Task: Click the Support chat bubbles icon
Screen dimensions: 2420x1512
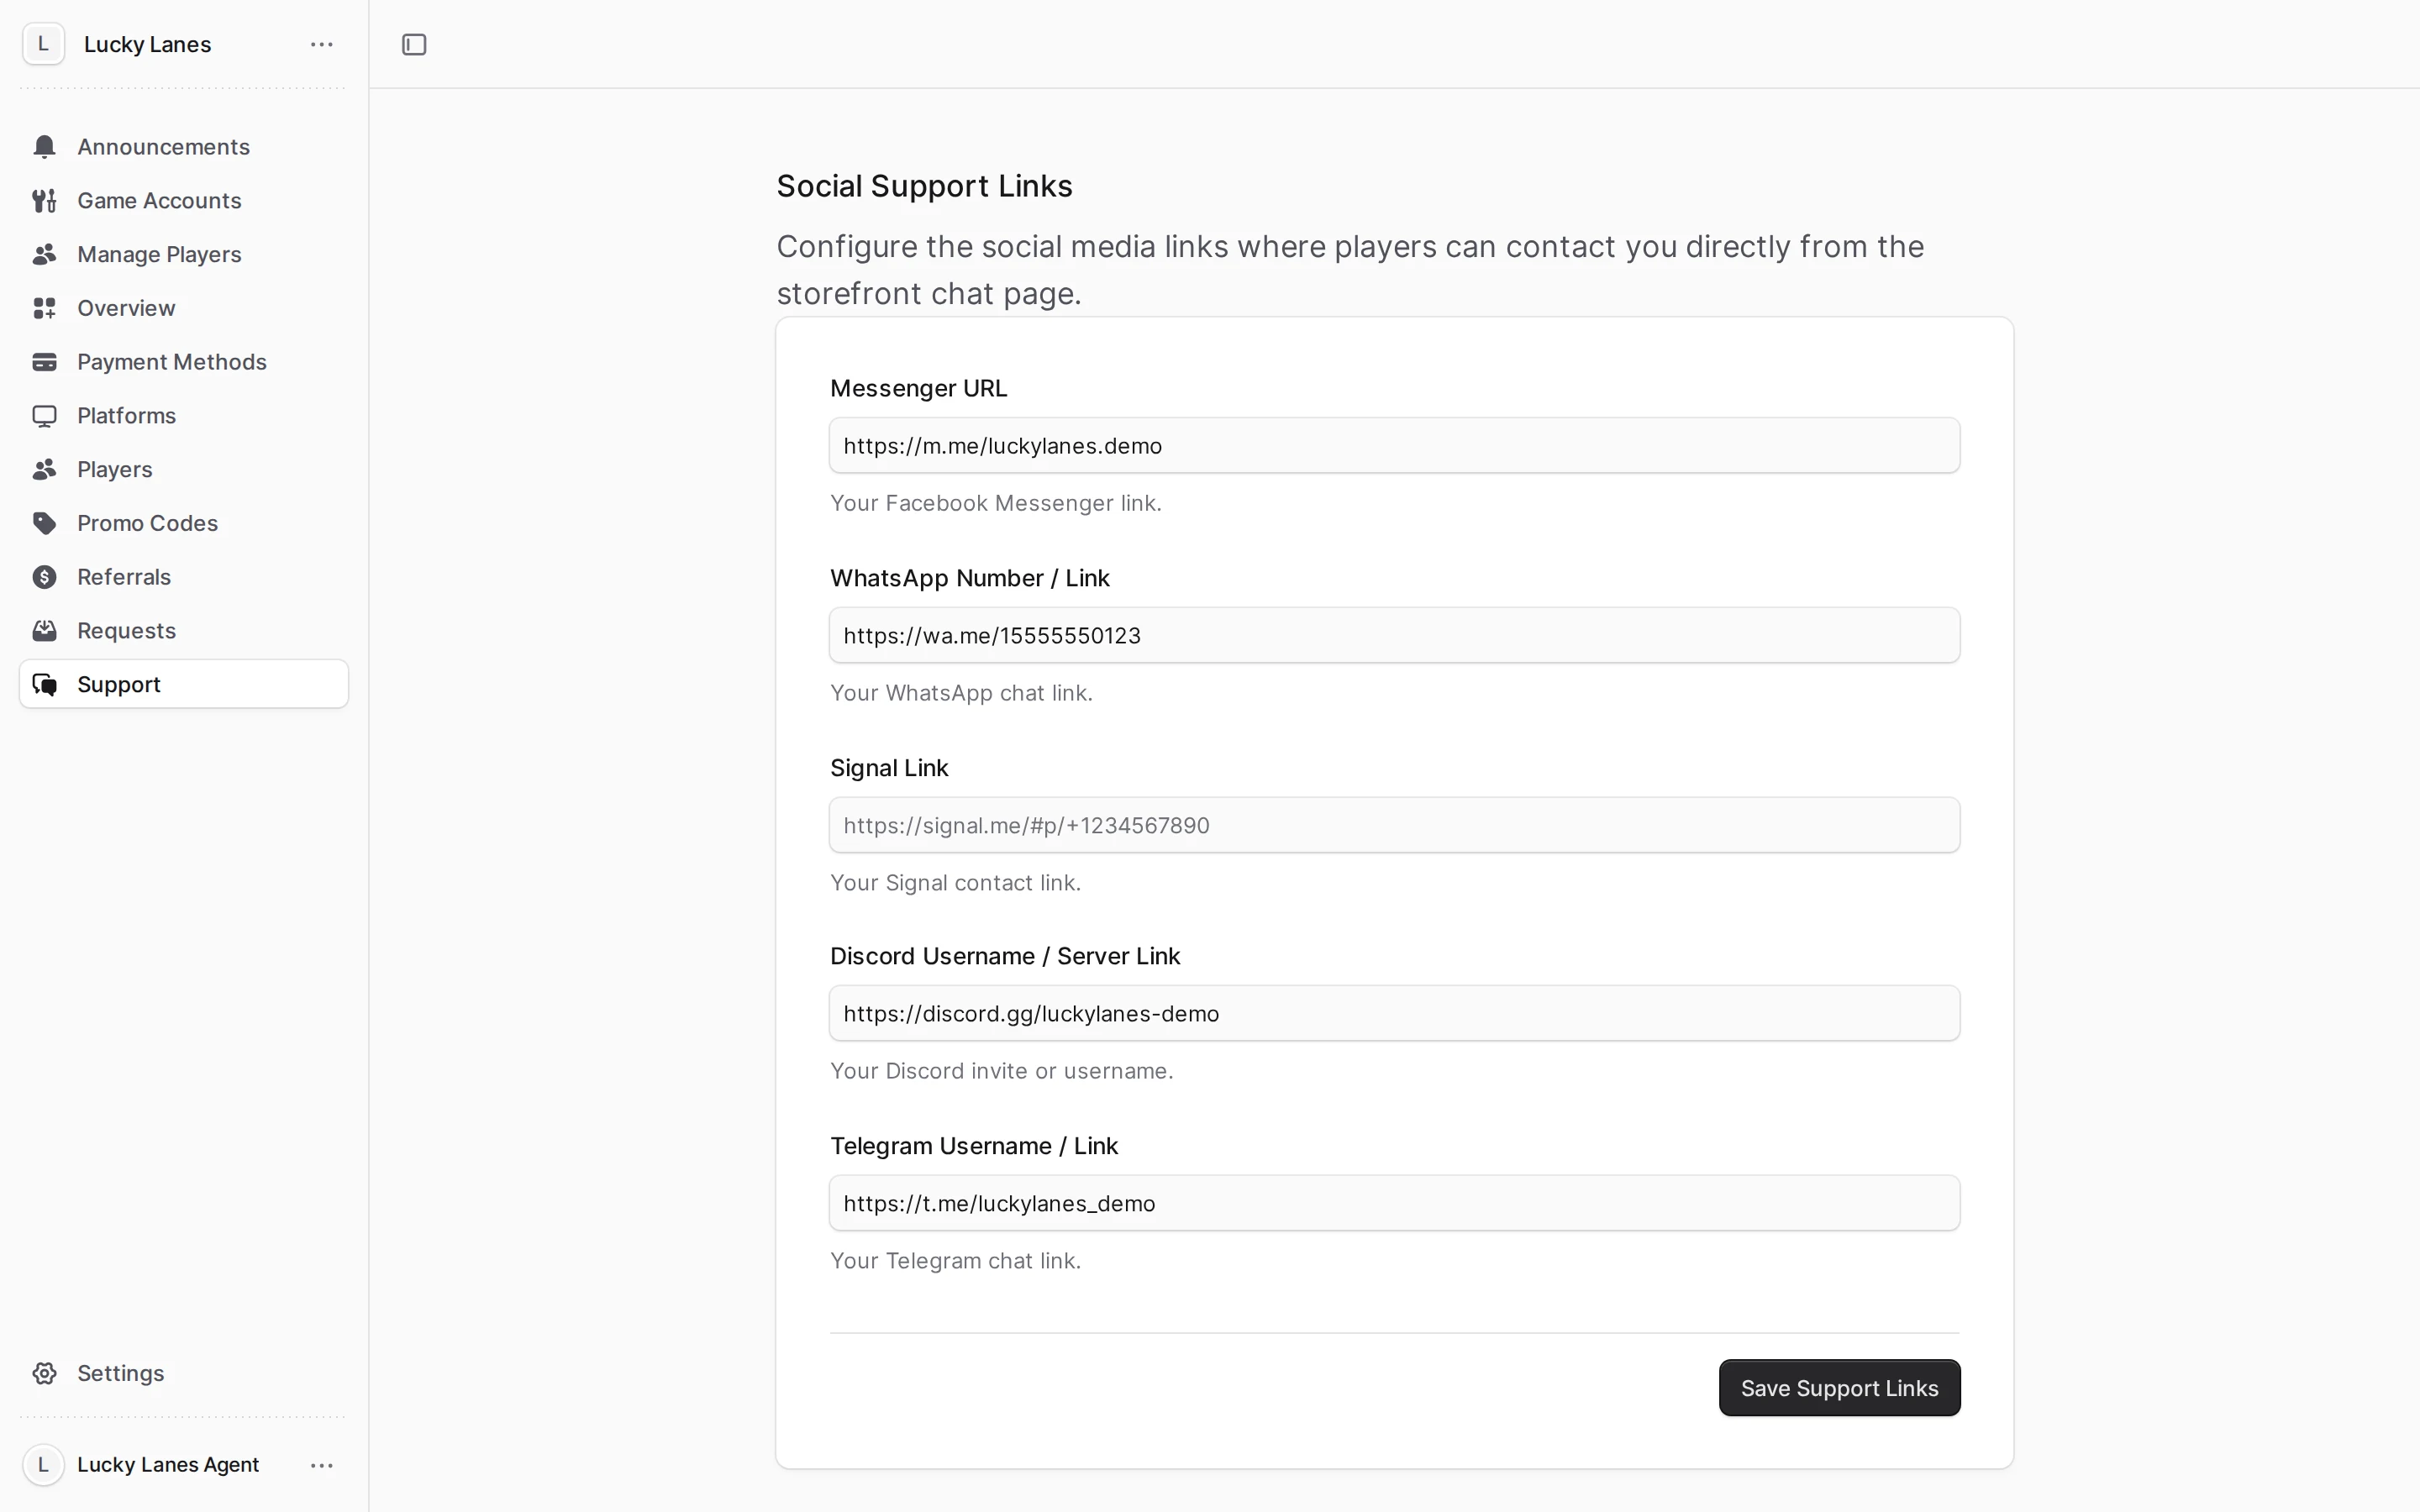Action: click(x=44, y=685)
